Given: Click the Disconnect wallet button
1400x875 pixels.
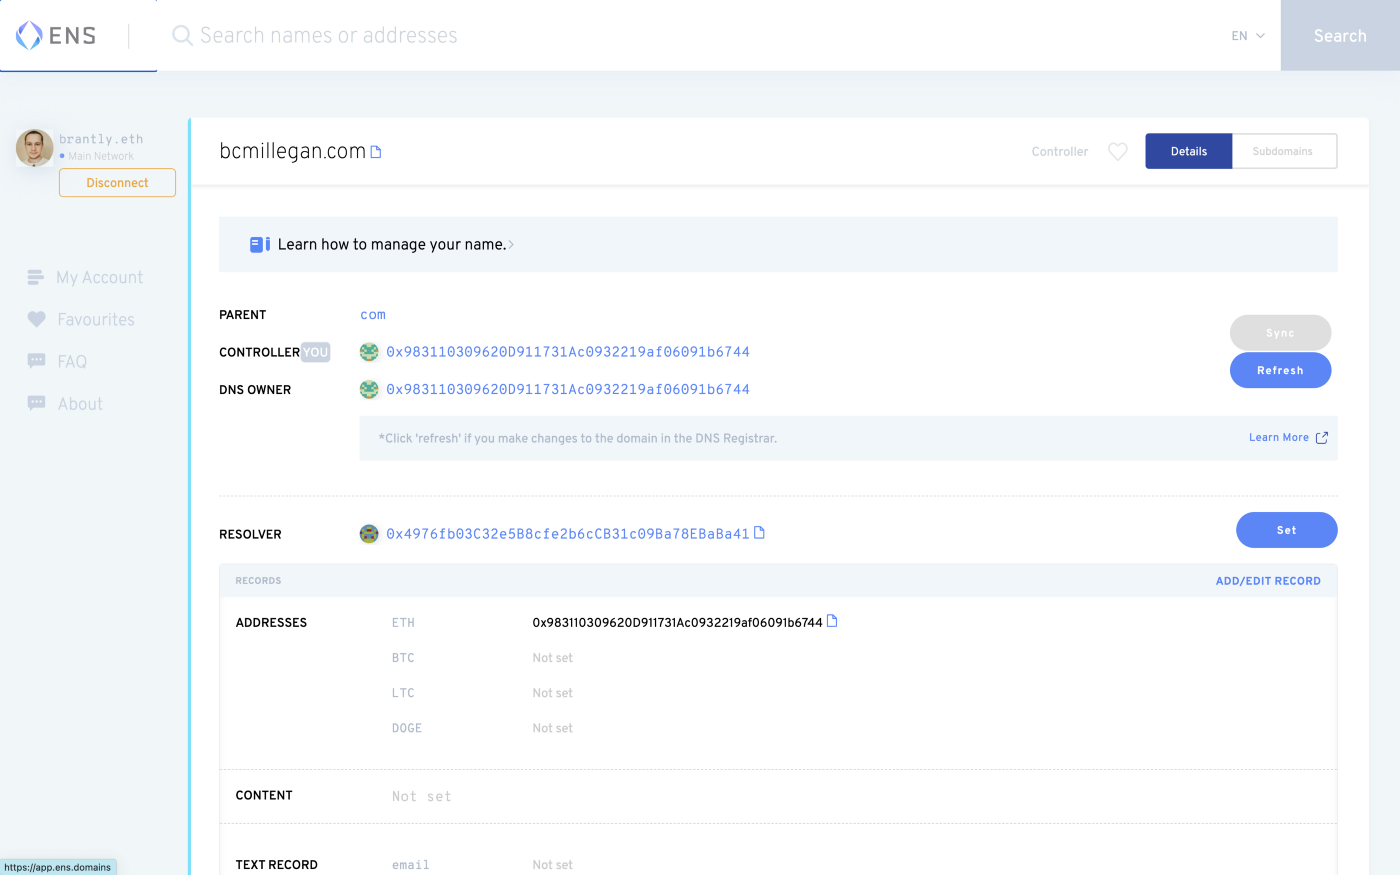Looking at the screenshot, I should (117, 183).
